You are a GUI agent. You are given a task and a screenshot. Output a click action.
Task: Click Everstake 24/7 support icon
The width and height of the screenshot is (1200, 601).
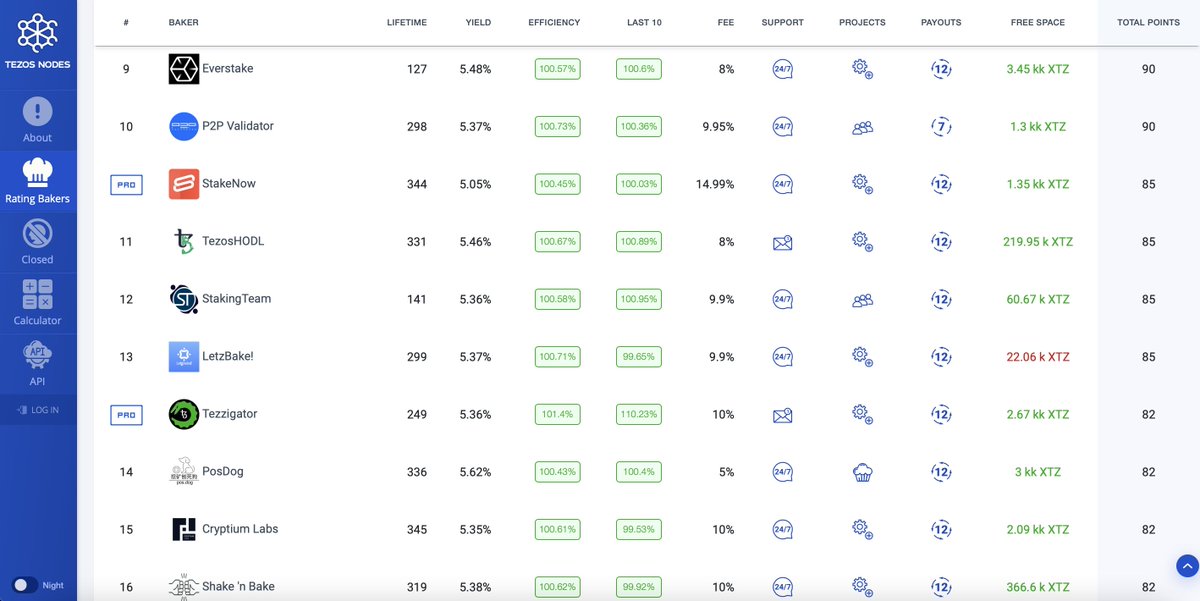click(x=783, y=70)
